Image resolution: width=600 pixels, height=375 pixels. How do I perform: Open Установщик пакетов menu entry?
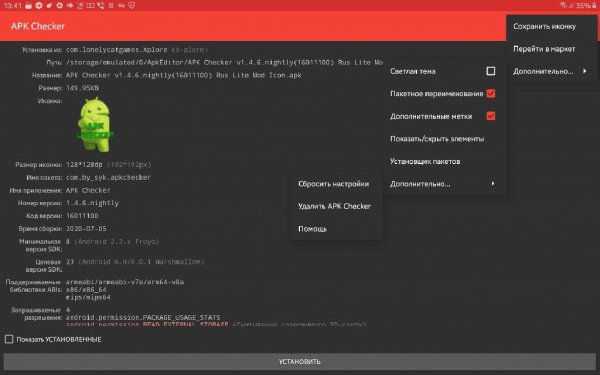pyautogui.click(x=444, y=161)
